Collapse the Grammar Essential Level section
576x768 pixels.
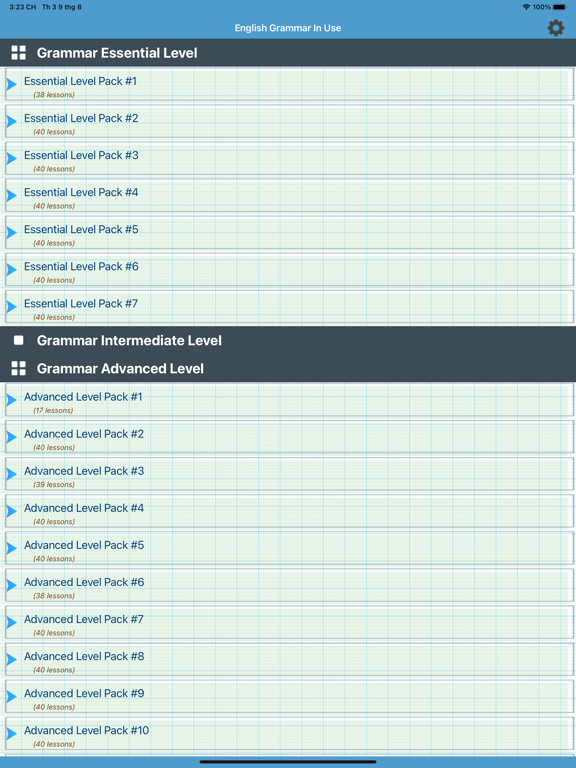[x=288, y=53]
